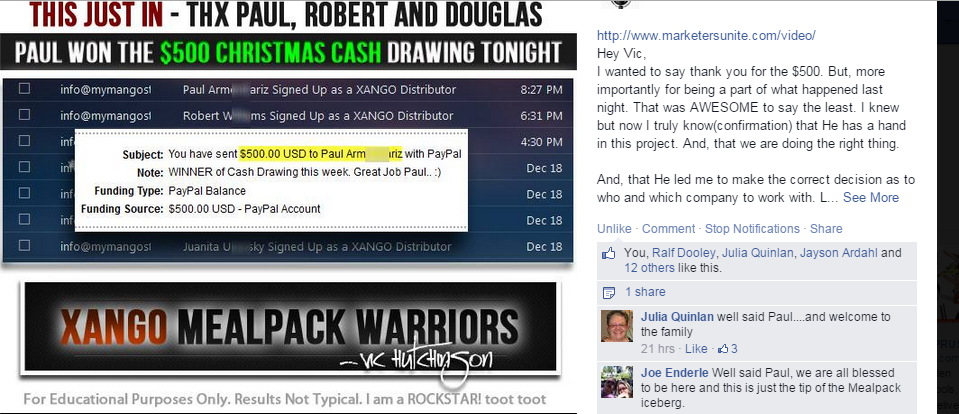The height and width of the screenshot is (414, 959).
Task: Expand the 12 others likes list
Action: click(x=650, y=268)
